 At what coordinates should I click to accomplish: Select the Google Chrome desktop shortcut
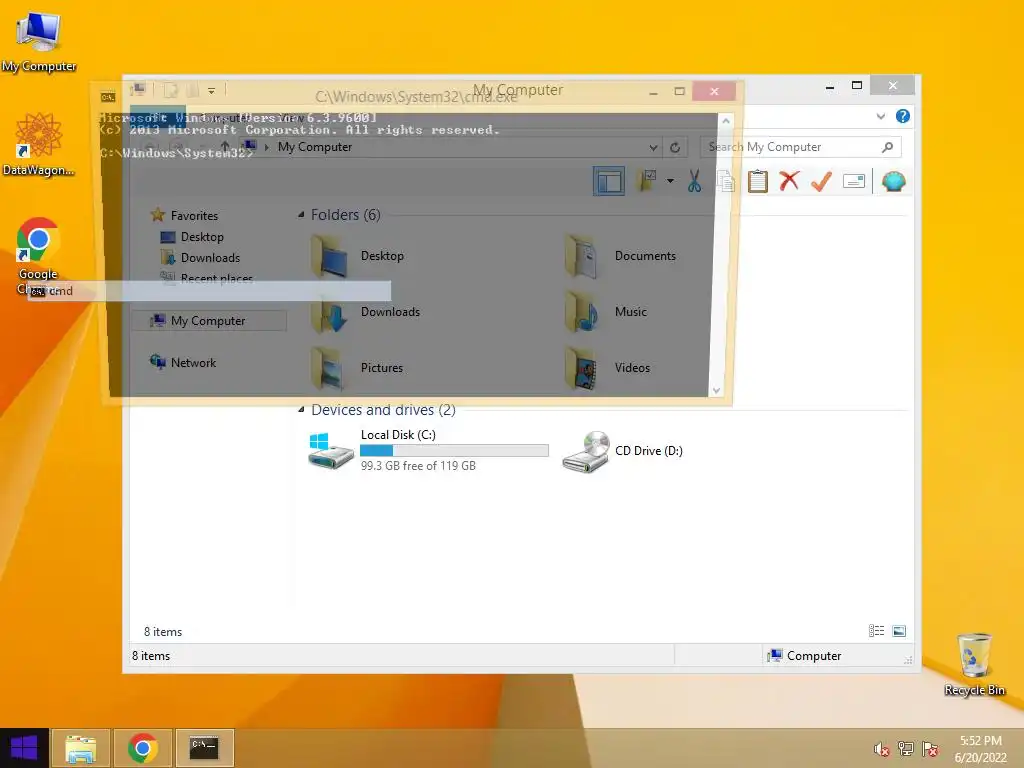(38, 255)
